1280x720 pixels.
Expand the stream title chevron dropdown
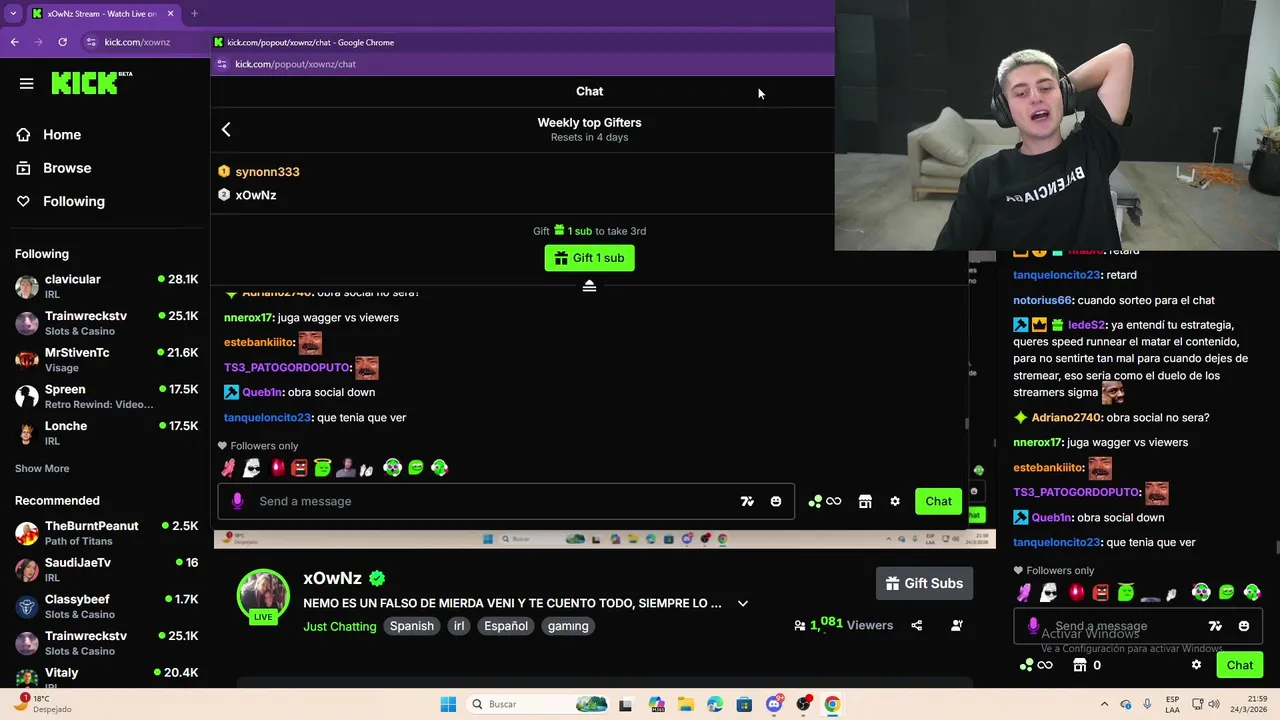[742, 603]
